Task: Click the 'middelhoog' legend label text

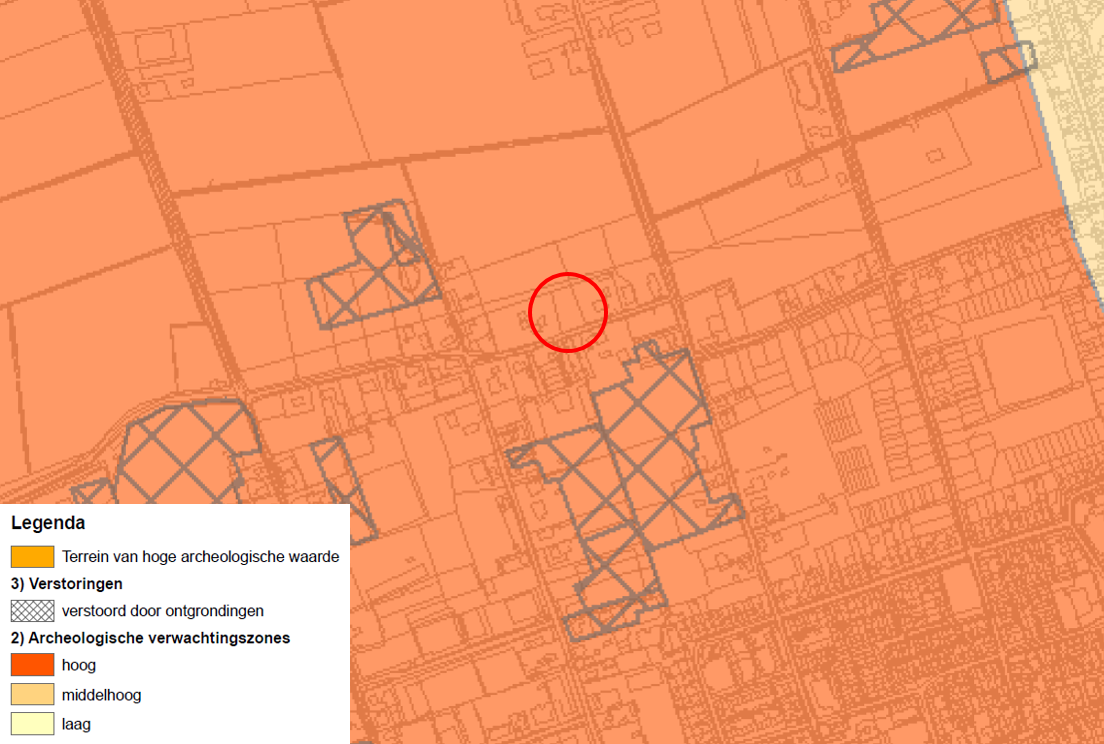Action: click(x=101, y=694)
